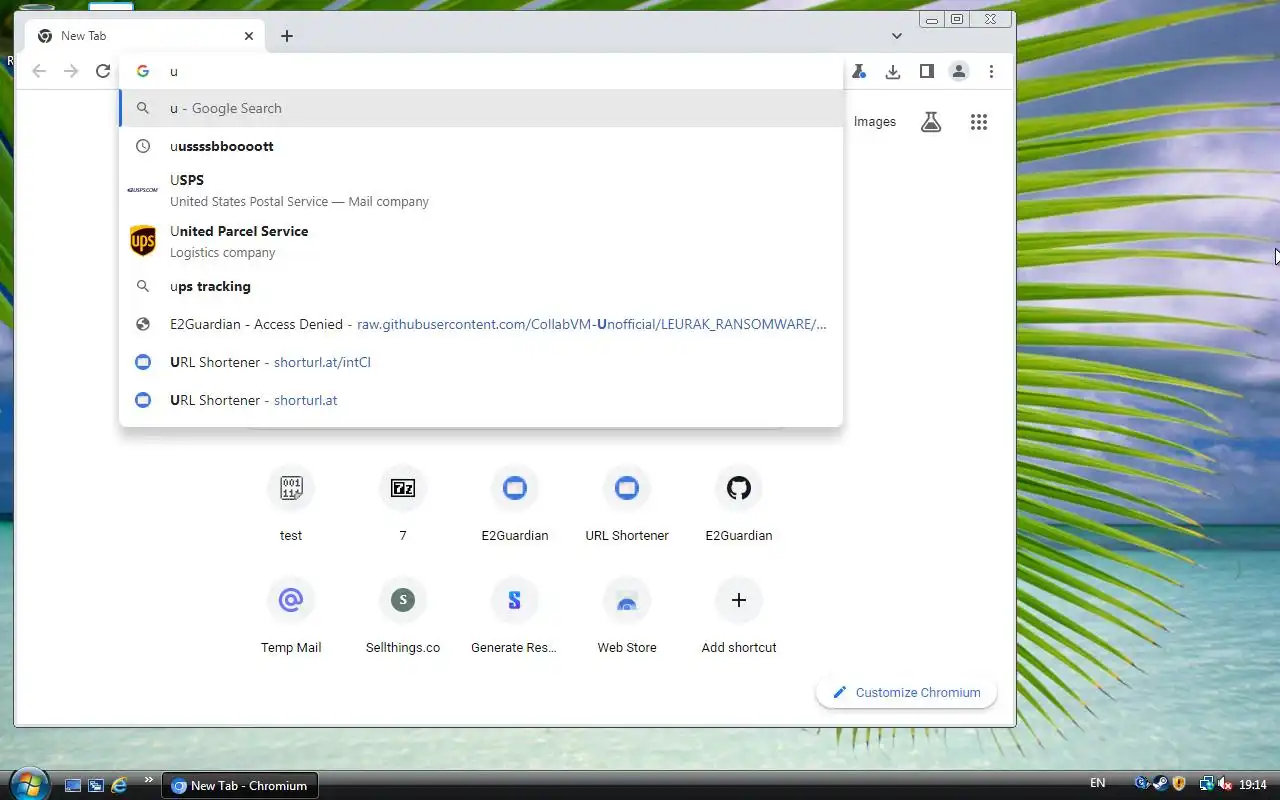Open the first E2Guardian shortcut tile
1280x800 pixels.
tap(515, 504)
